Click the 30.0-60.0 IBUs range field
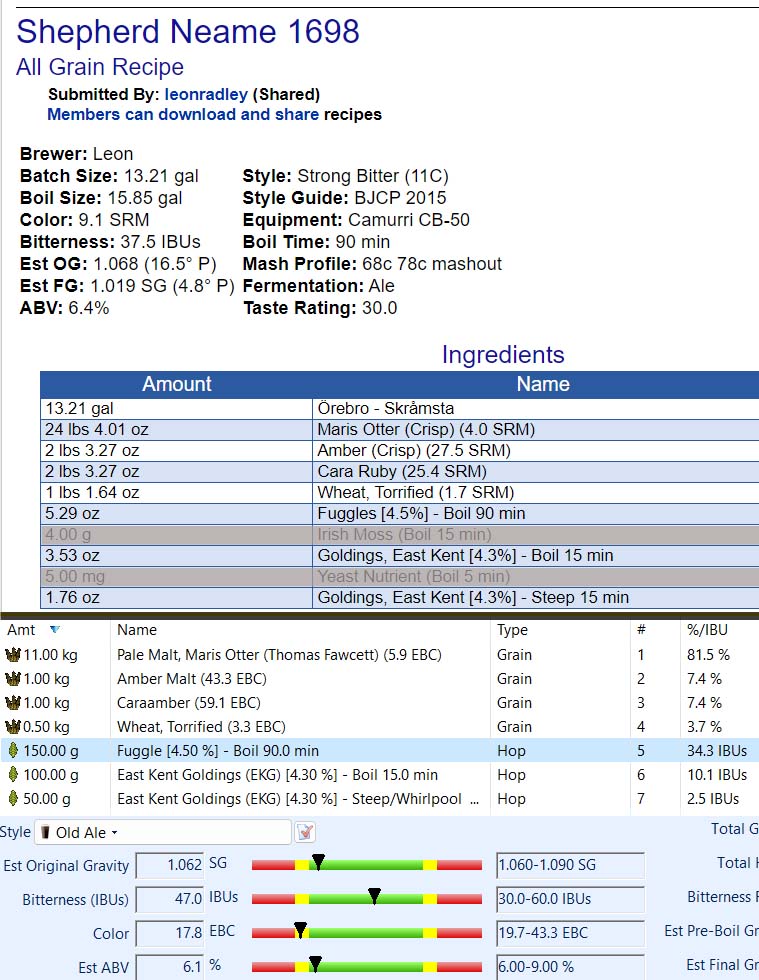Screen dimensions: 759x980 (570, 899)
